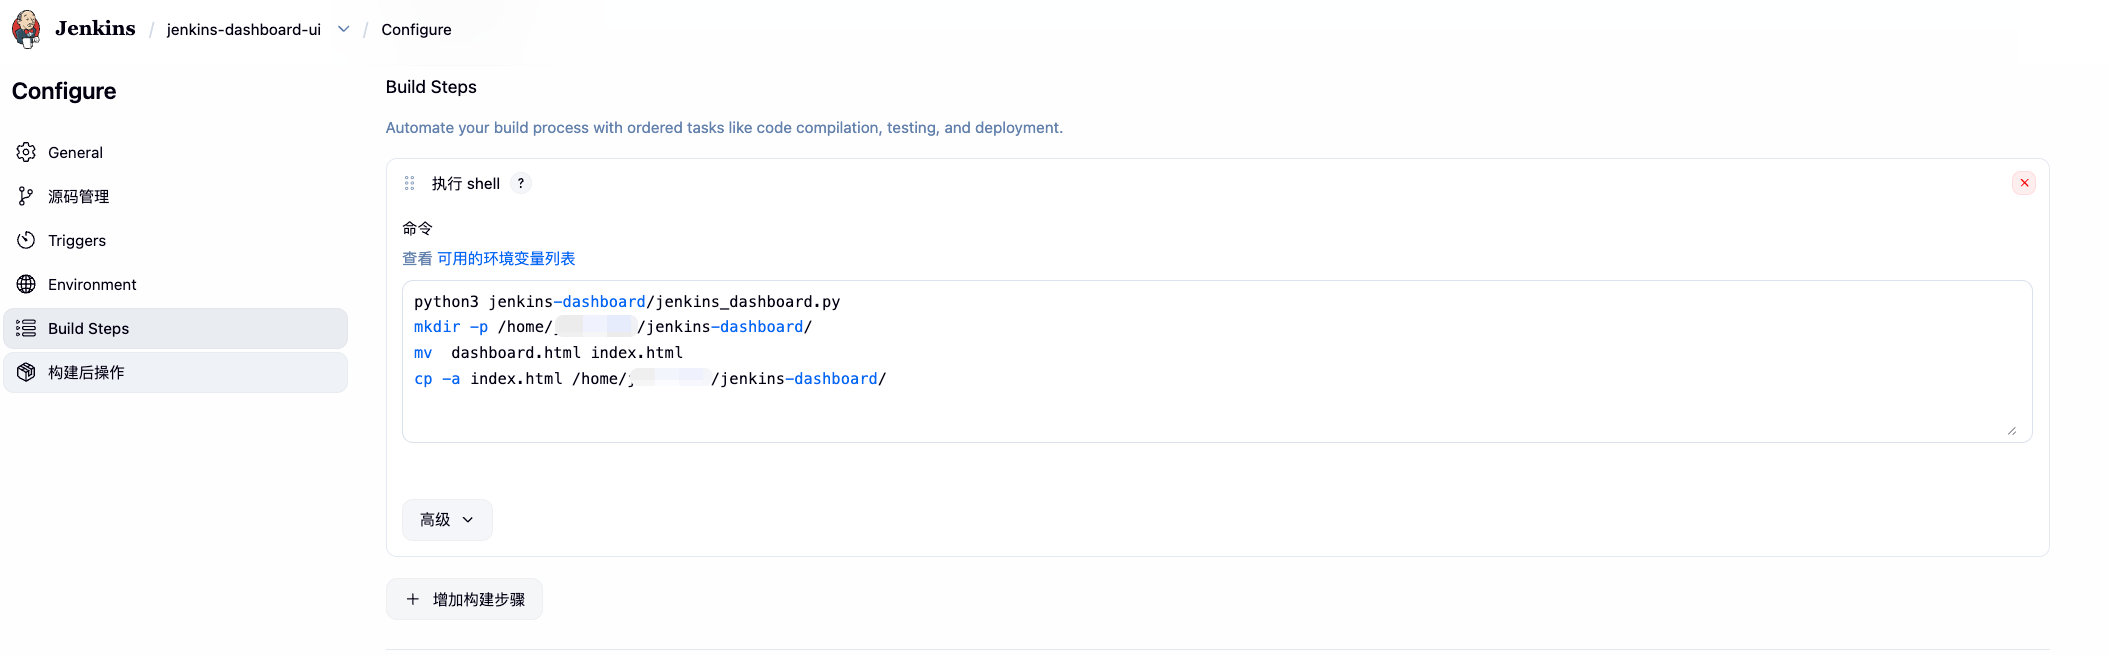Click the post-build actions cube icon
Viewport: 2108px width, 655px height.
pyautogui.click(x=26, y=372)
